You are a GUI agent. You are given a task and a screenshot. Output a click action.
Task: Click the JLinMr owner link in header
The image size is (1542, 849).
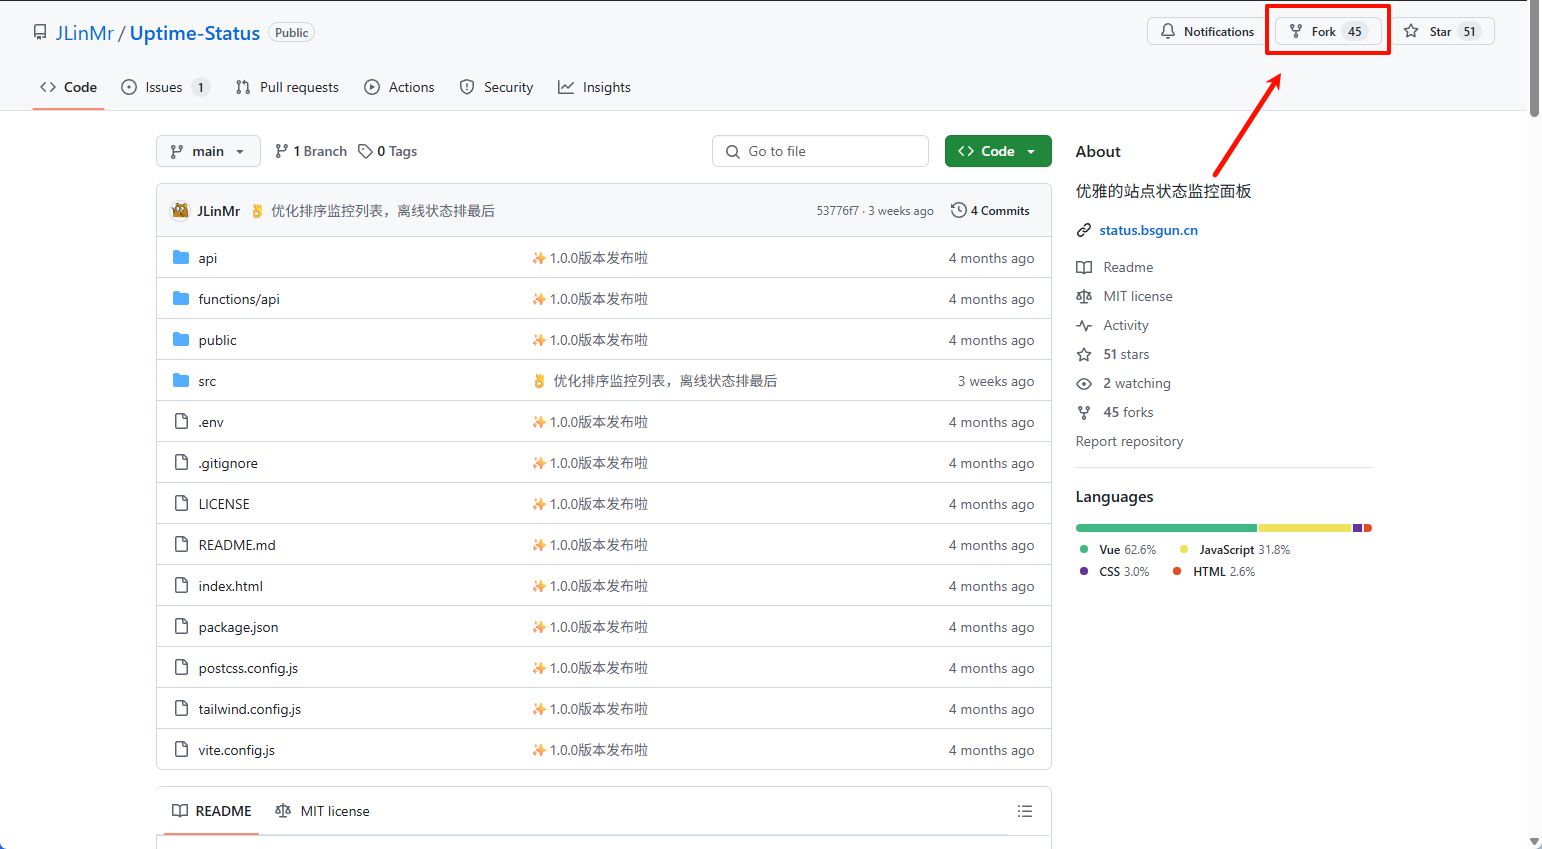click(x=84, y=33)
